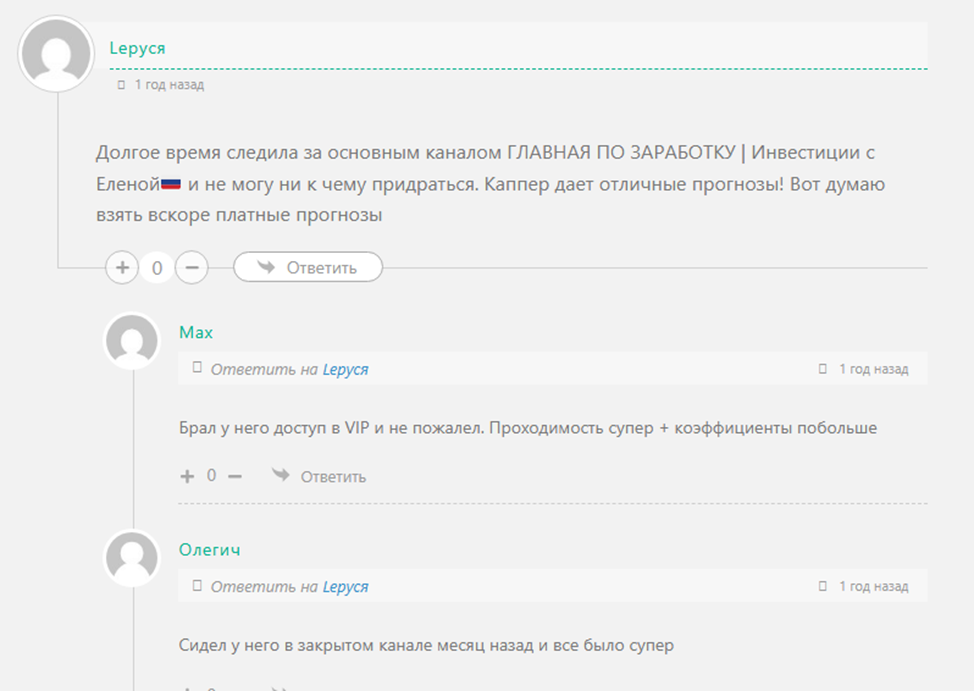Click the "1 год назад" timestamp in Олегич's reply
The image size is (974, 691).
(x=873, y=587)
